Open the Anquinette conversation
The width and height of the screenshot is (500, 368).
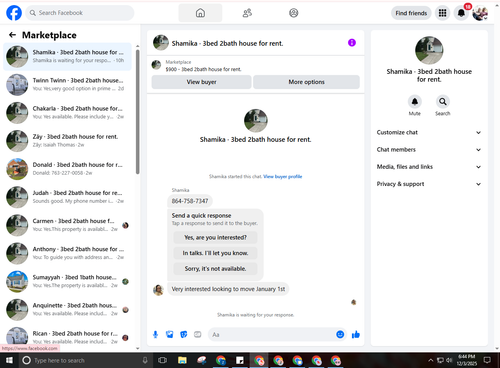pos(68,309)
